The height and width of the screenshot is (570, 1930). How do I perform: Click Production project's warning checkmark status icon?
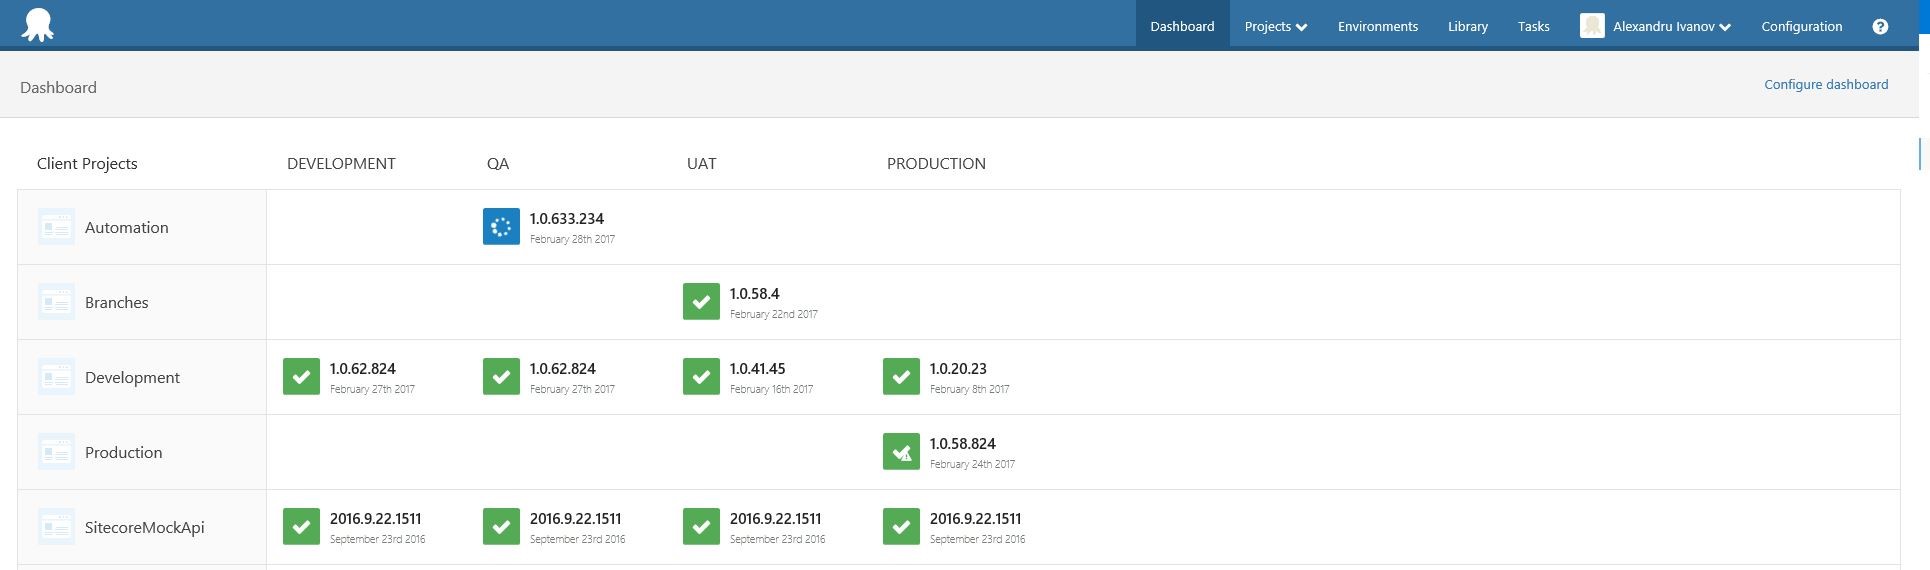pos(901,452)
